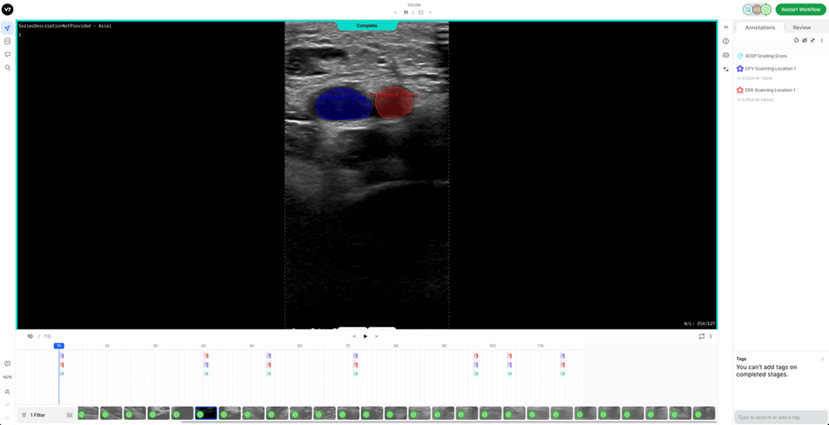Click the AS user avatar
This screenshot has height=425, width=829.
tap(757, 10)
